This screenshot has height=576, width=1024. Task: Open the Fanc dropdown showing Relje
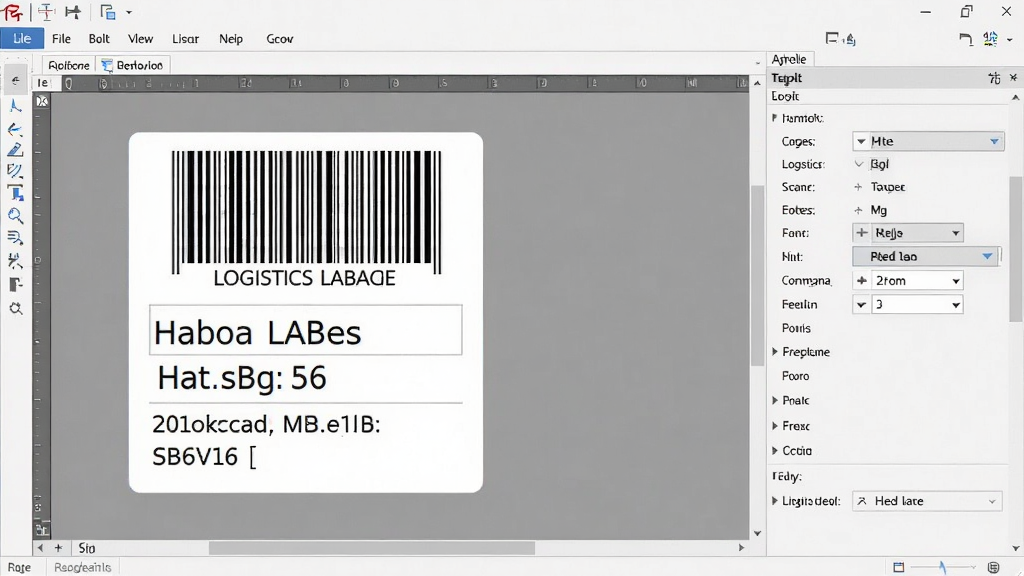click(917, 232)
